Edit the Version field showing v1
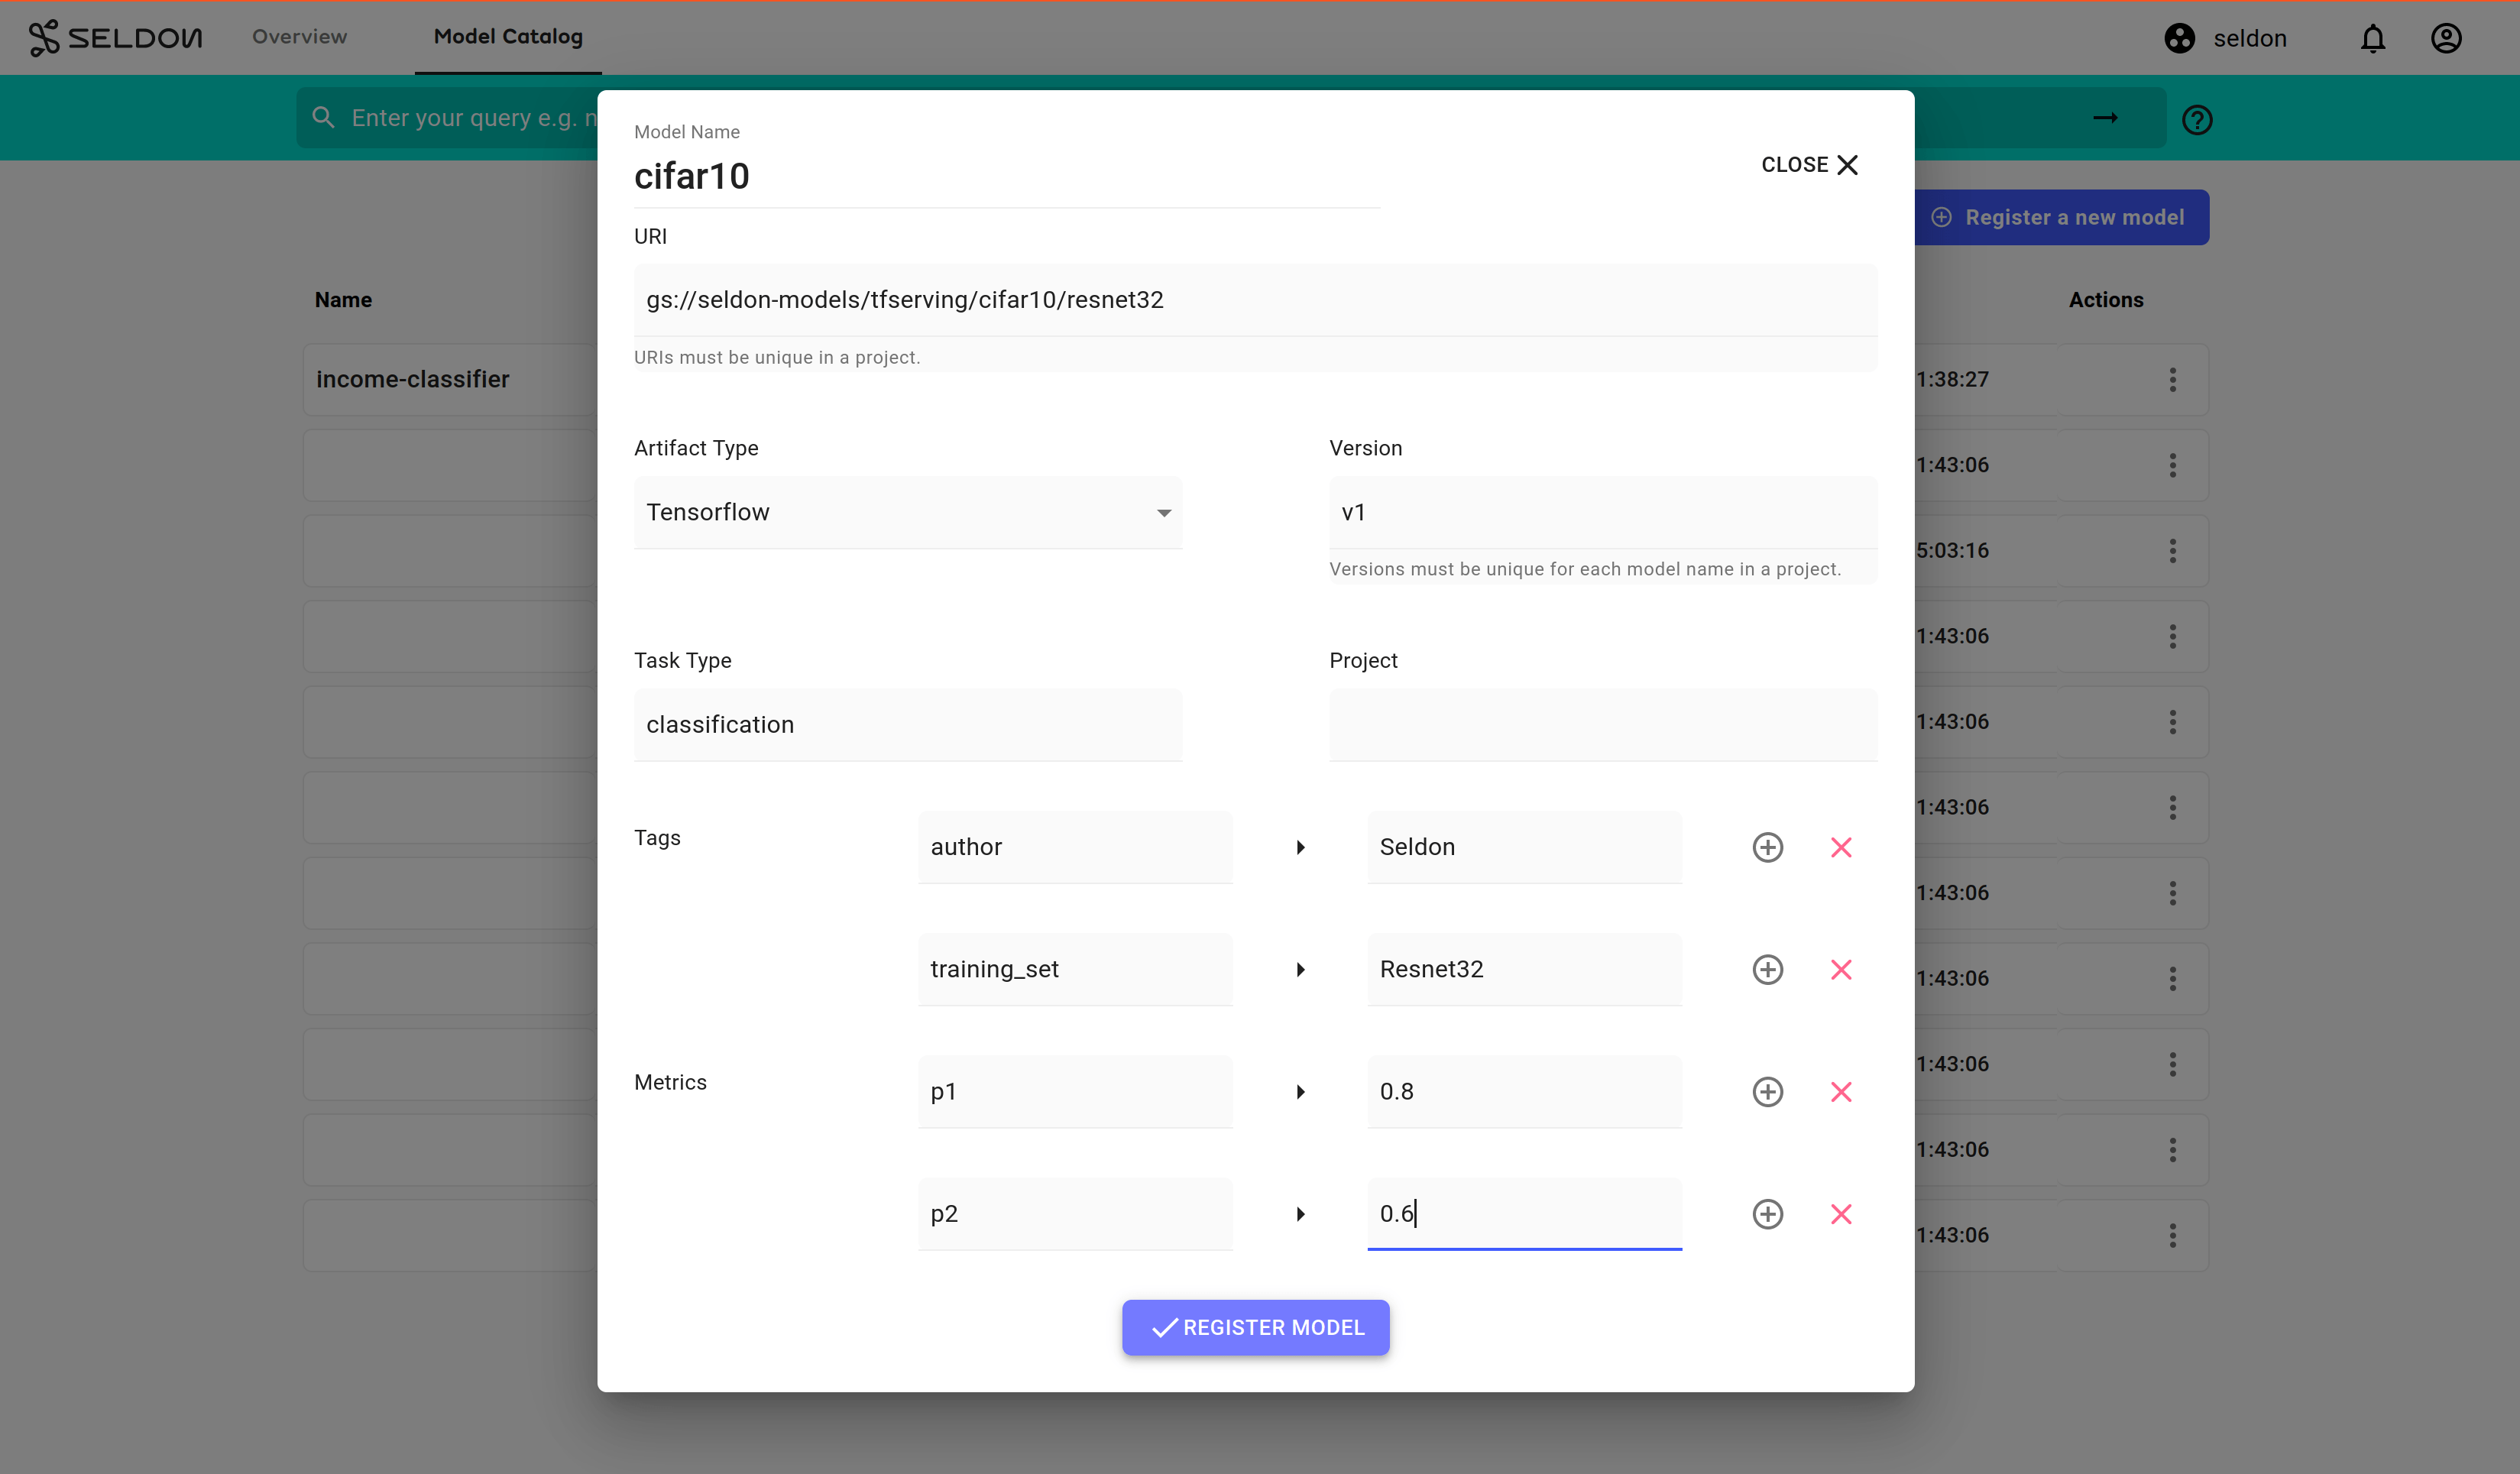Viewport: 2520px width, 1474px height. [1602, 512]
